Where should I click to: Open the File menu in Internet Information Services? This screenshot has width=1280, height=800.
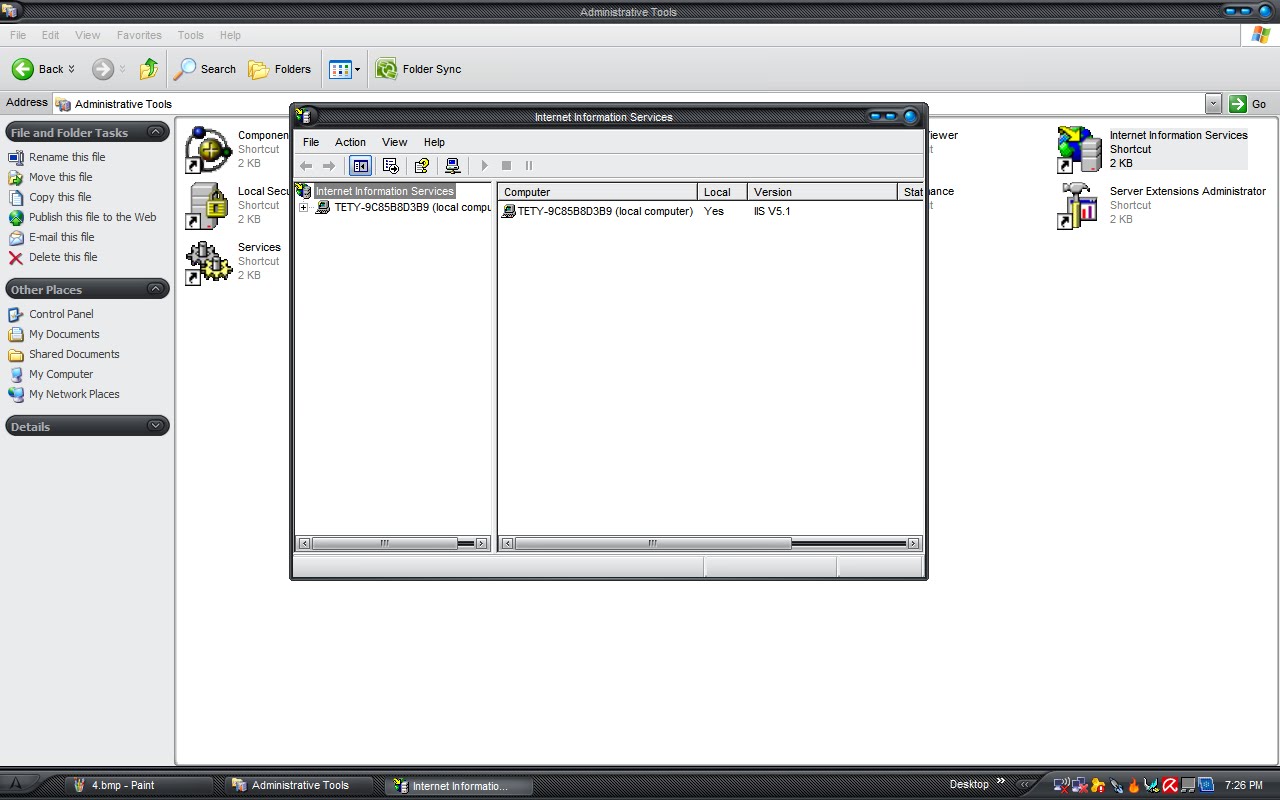[311, 142]
